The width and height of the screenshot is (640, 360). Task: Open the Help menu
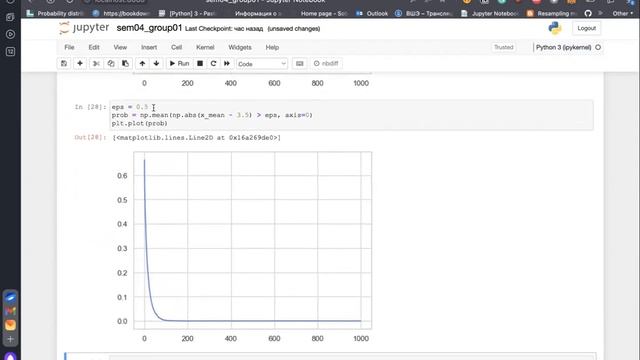coord(272,47)
